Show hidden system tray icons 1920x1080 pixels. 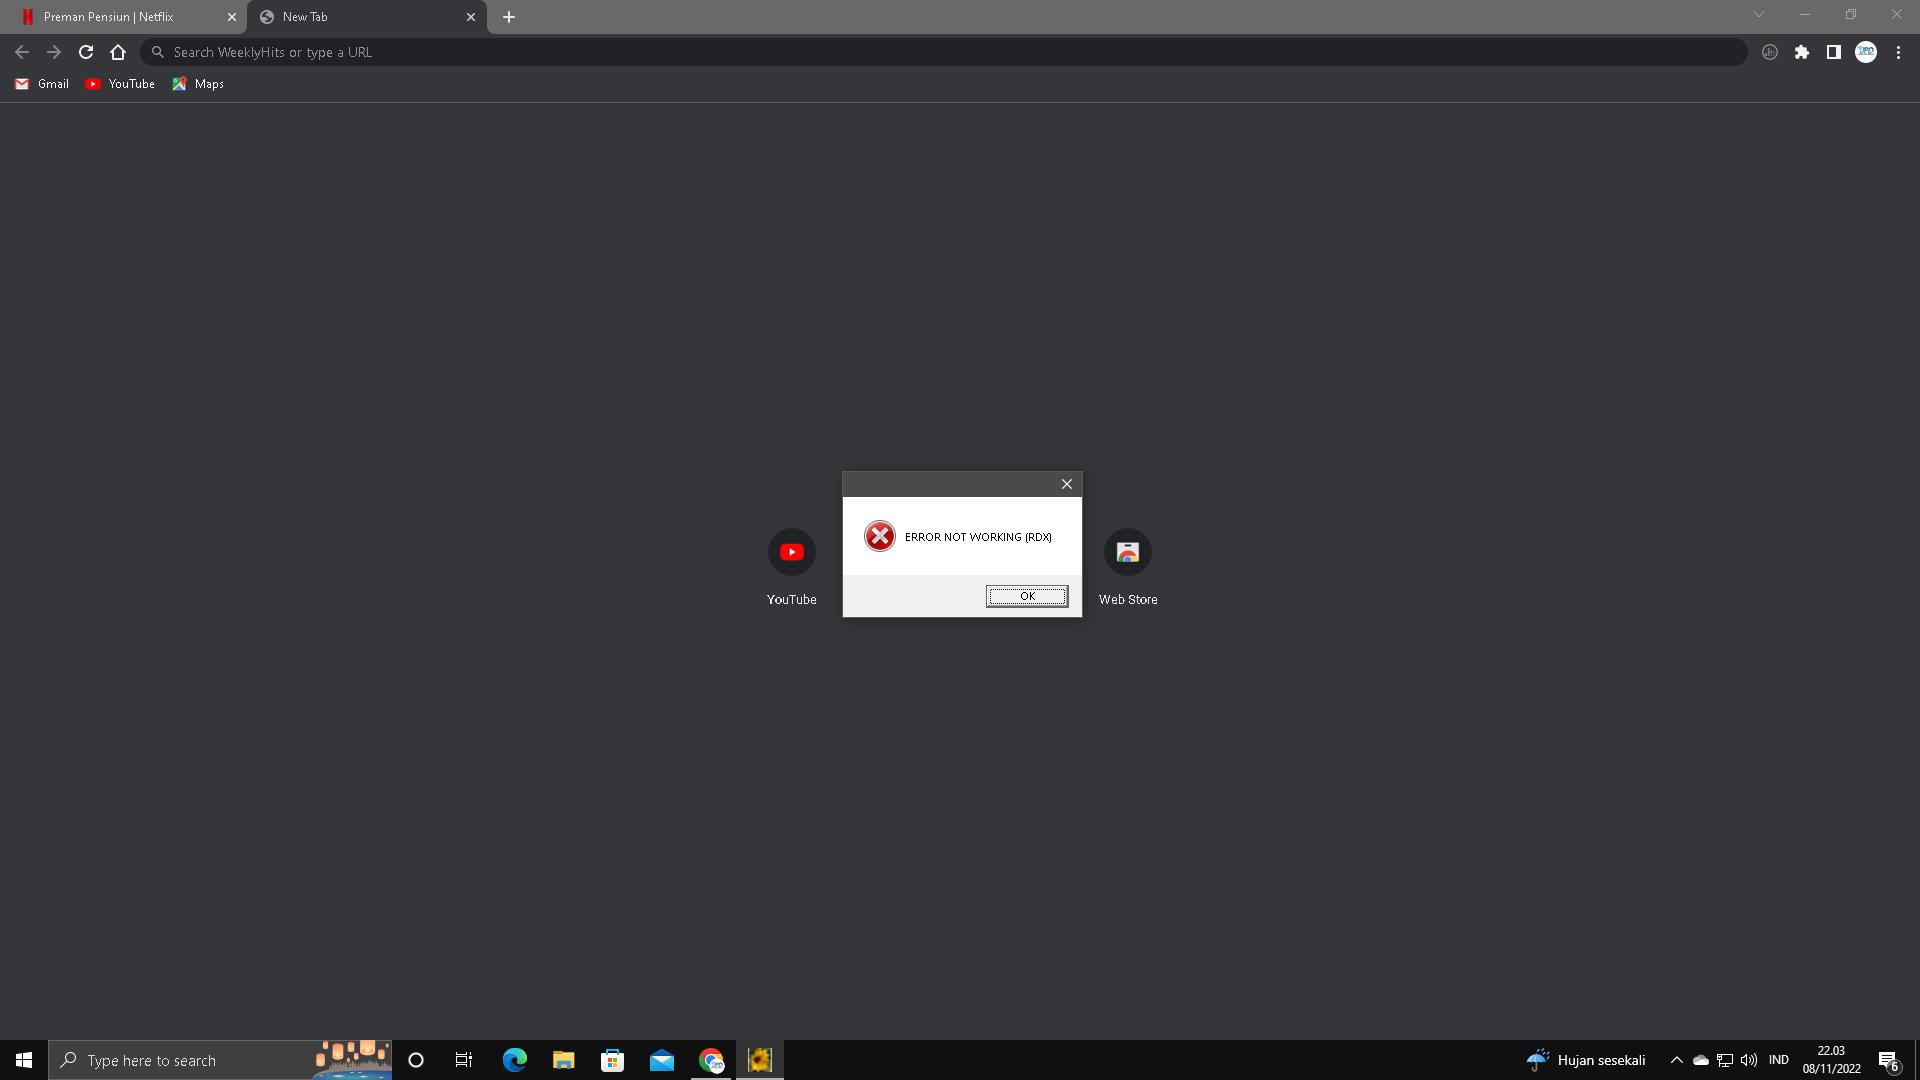(1676, 1060)
